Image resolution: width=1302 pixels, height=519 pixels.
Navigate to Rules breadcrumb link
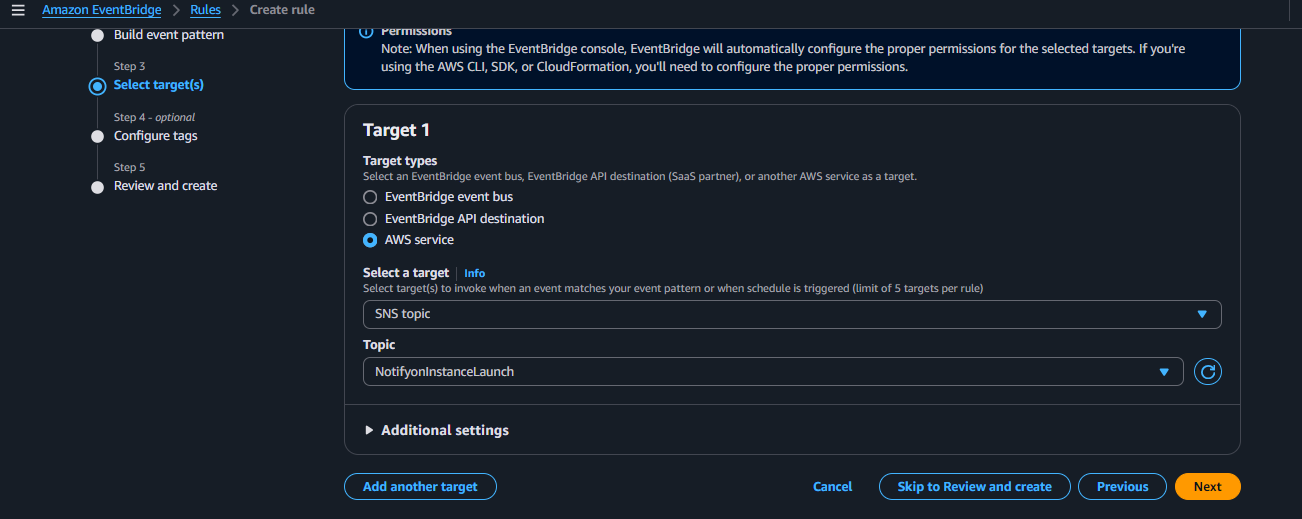[205, 10]
